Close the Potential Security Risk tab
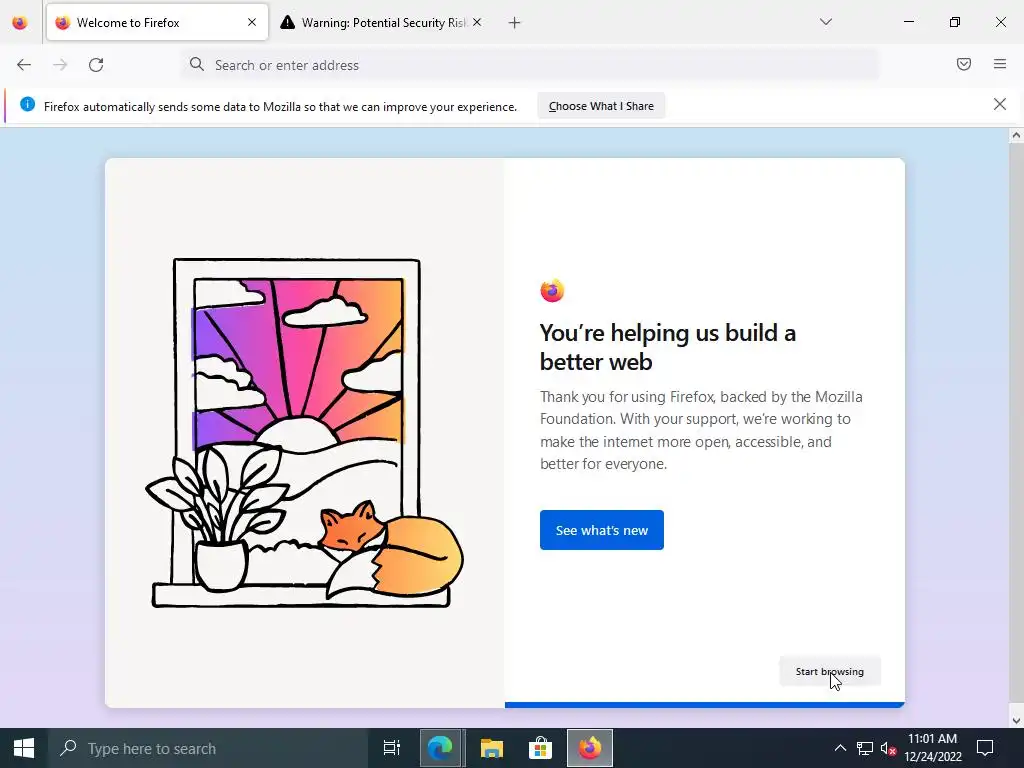This screenshot has height=768, width=1024. tap(477, 22)
